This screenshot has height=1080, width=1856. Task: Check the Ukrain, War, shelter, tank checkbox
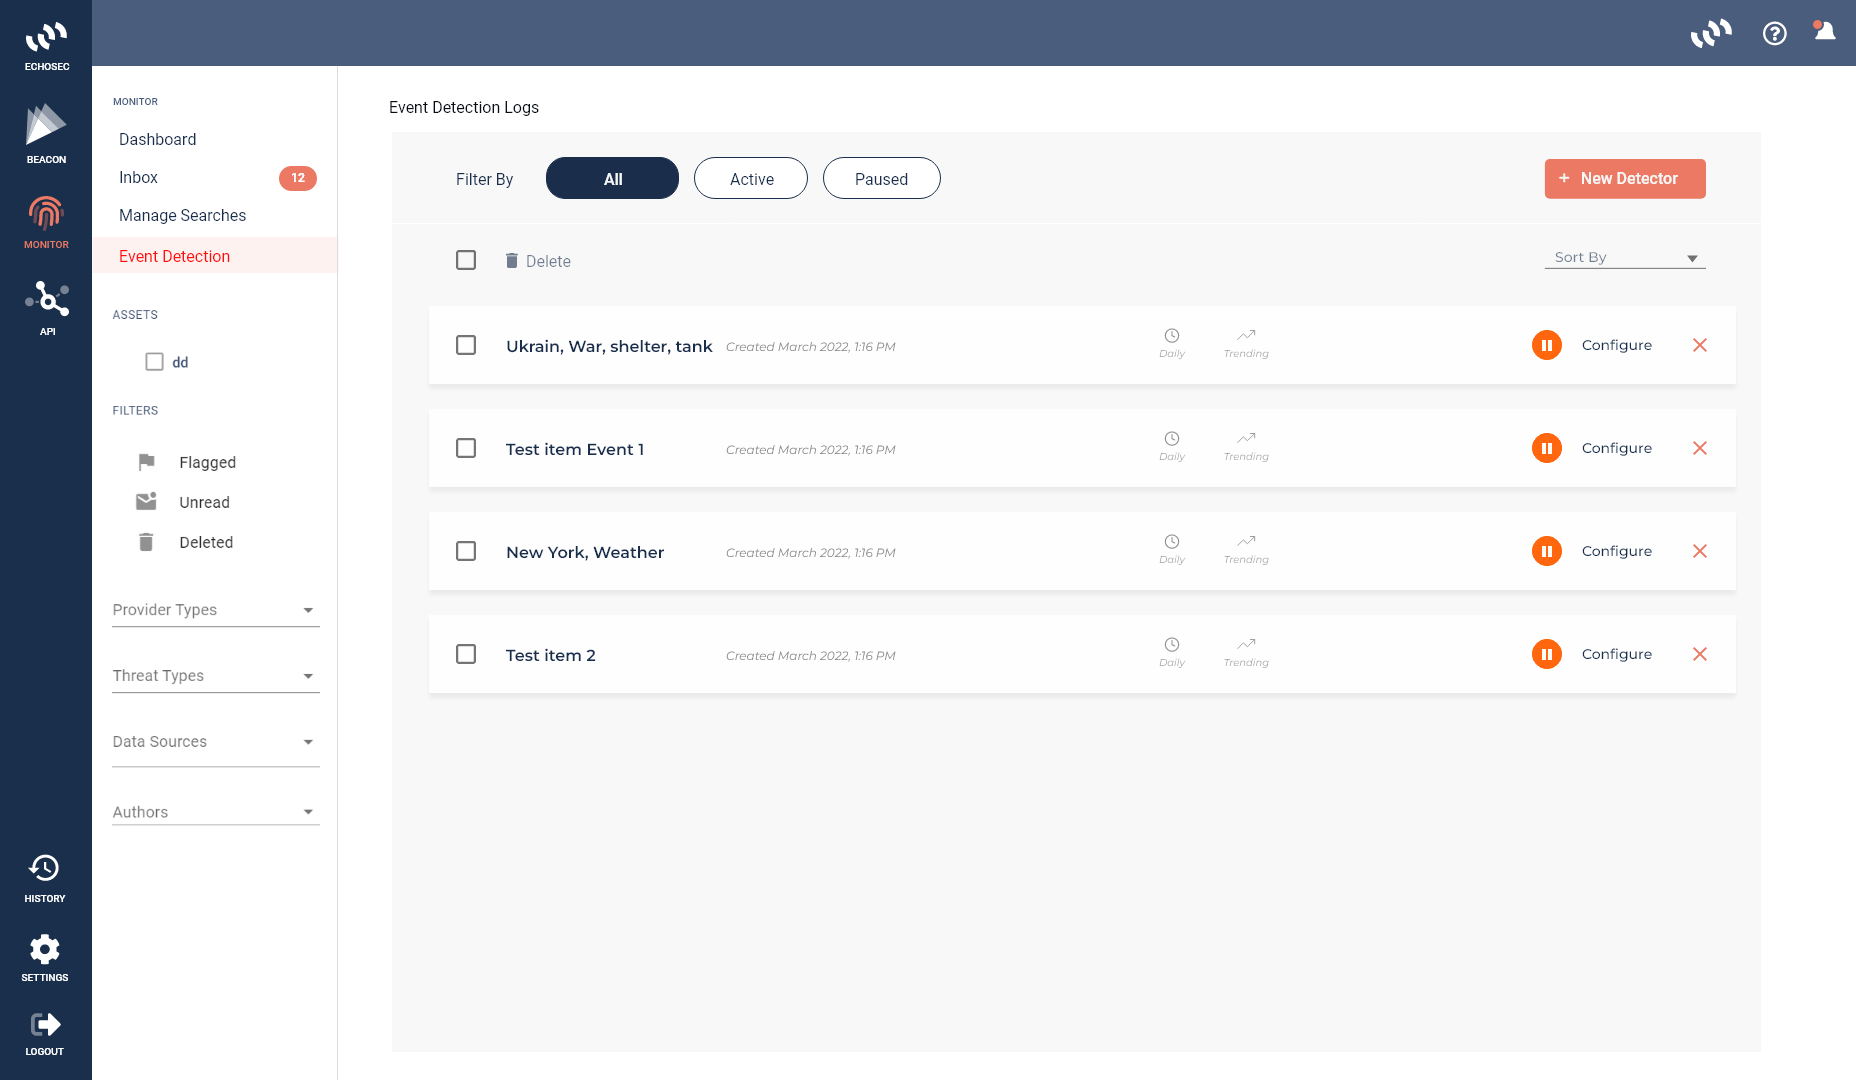[466, 345]
